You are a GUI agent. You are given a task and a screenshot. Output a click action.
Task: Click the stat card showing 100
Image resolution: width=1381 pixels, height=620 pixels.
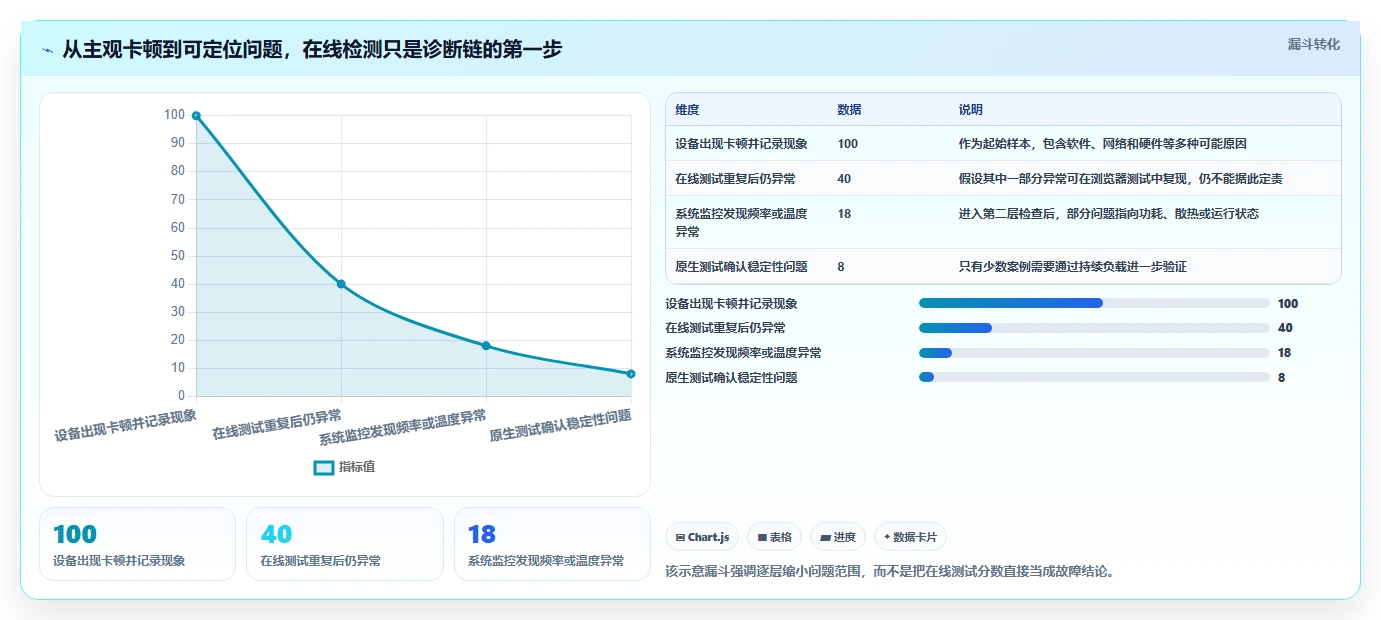click(x=137, y=544)
